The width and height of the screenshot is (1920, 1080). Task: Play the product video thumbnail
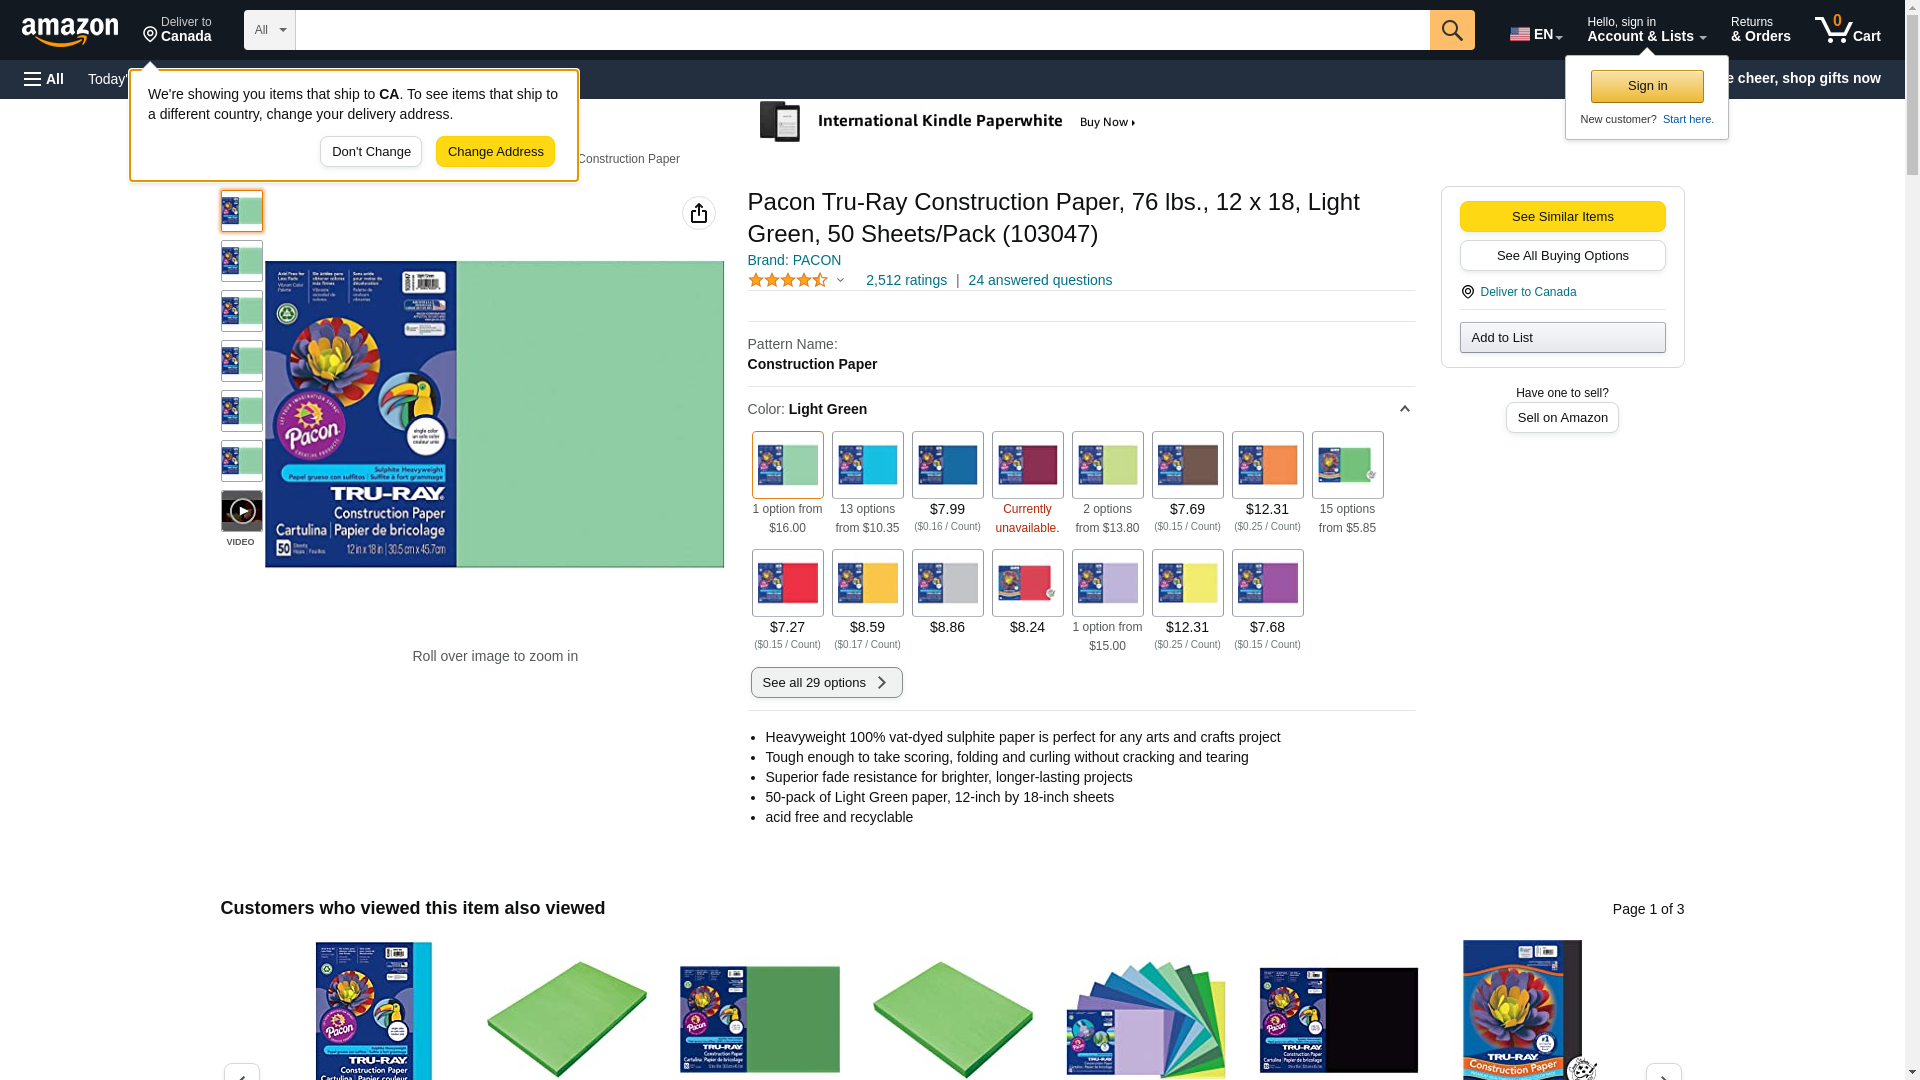click(x=241, y=512)
